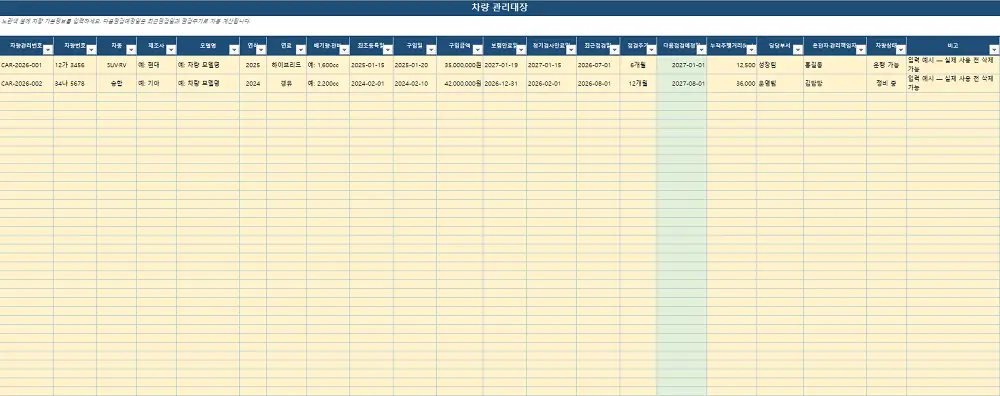Open the 연식 column filter dropdown
Viewport: 1000px width, 396px height.
(261, 49)
